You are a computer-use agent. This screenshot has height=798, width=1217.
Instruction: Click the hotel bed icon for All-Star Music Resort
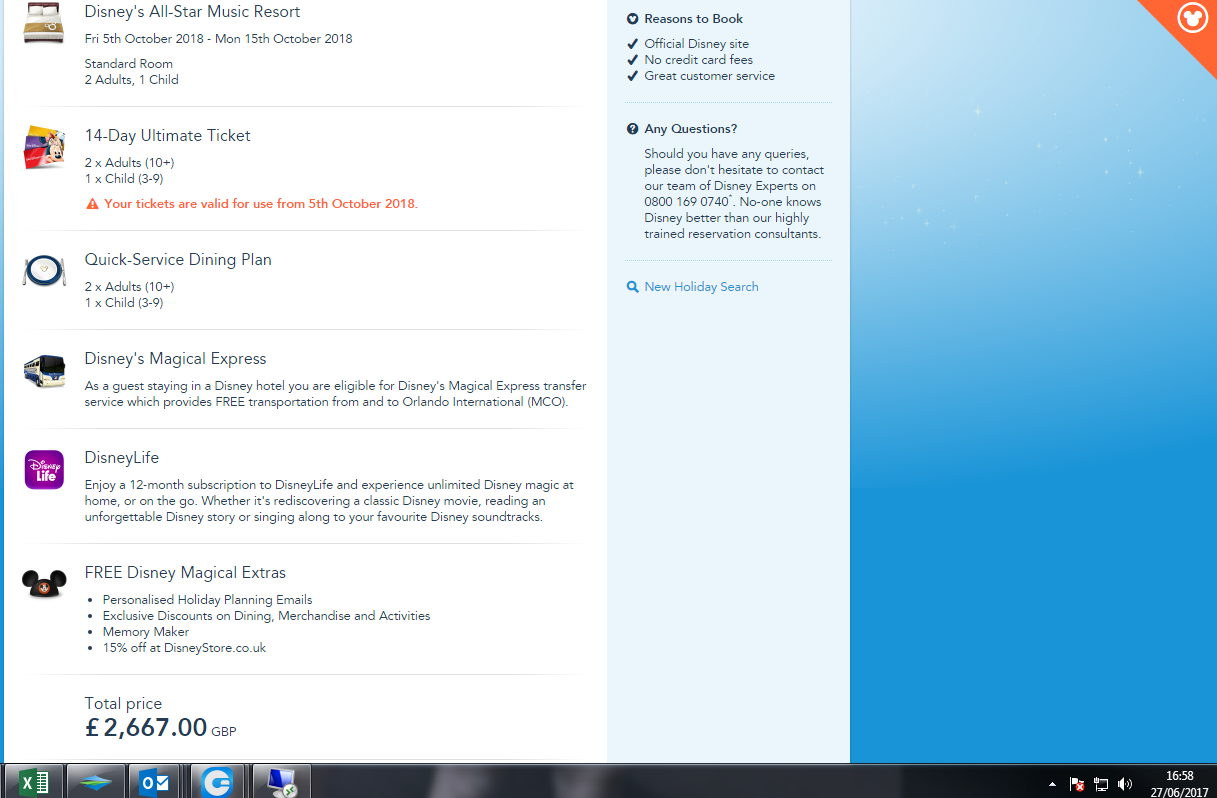pos(45,24)
